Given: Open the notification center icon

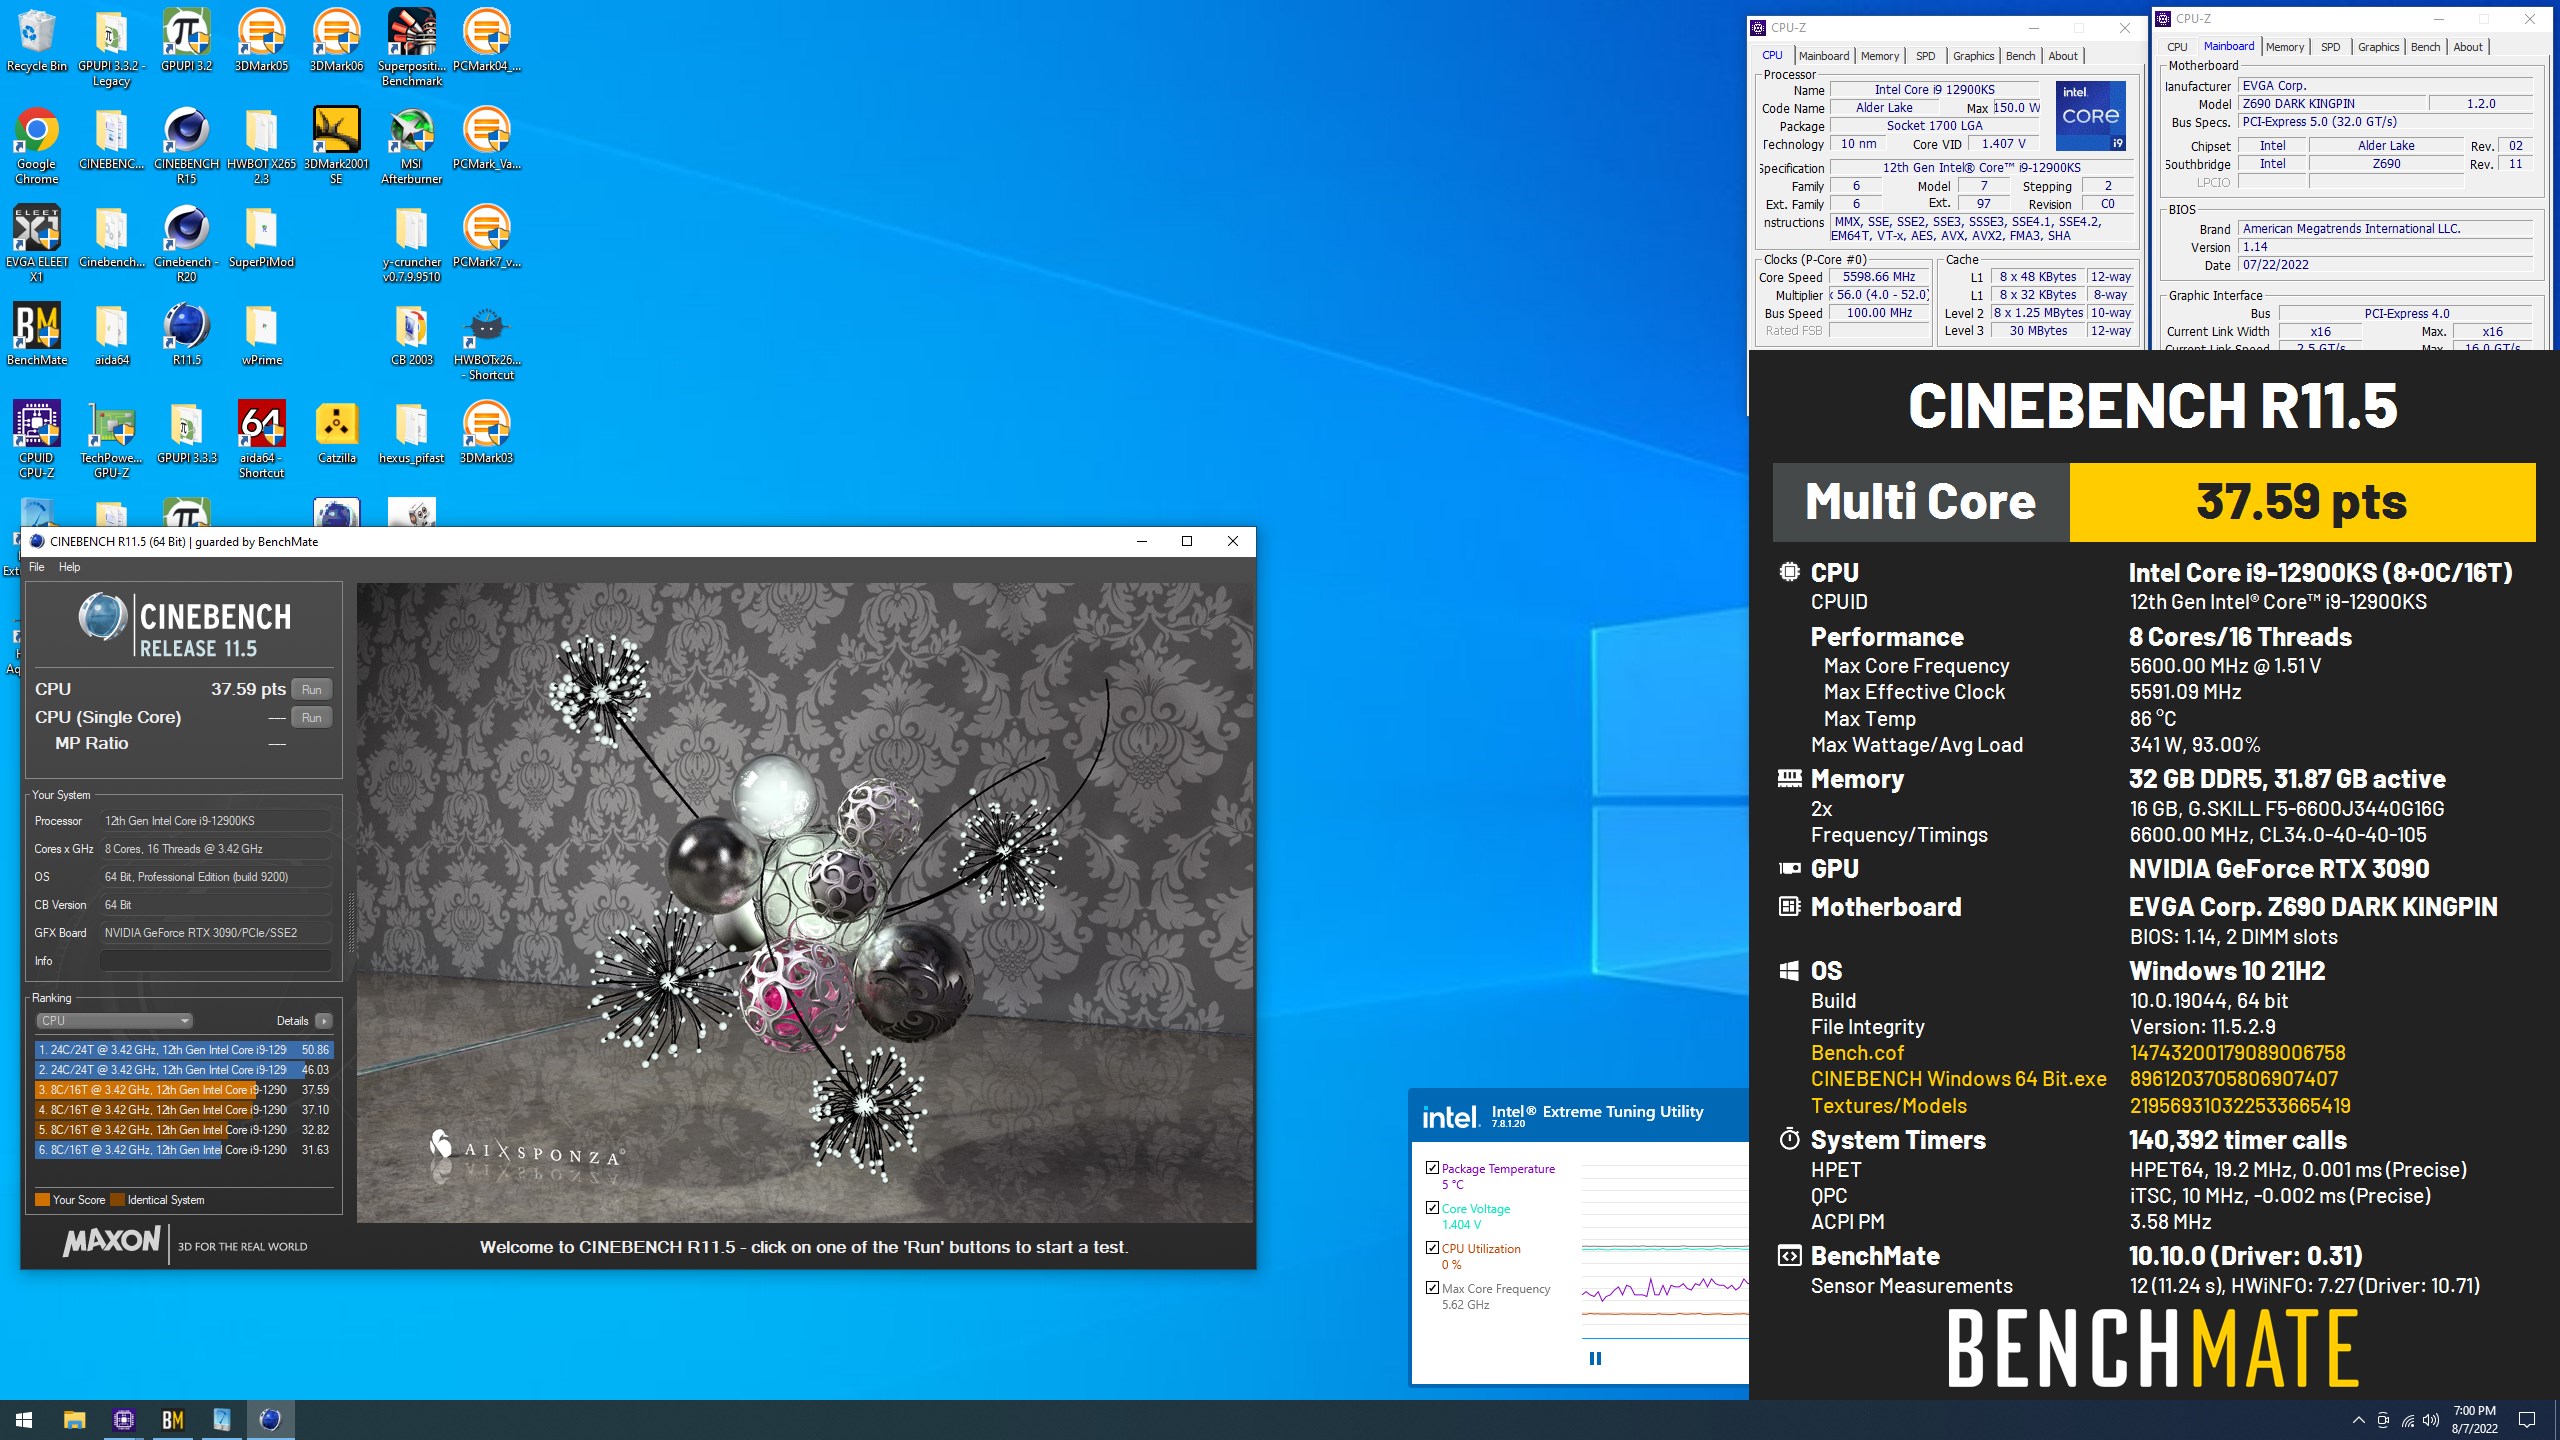Looking at the screenshot, I should (2527, 1419).
